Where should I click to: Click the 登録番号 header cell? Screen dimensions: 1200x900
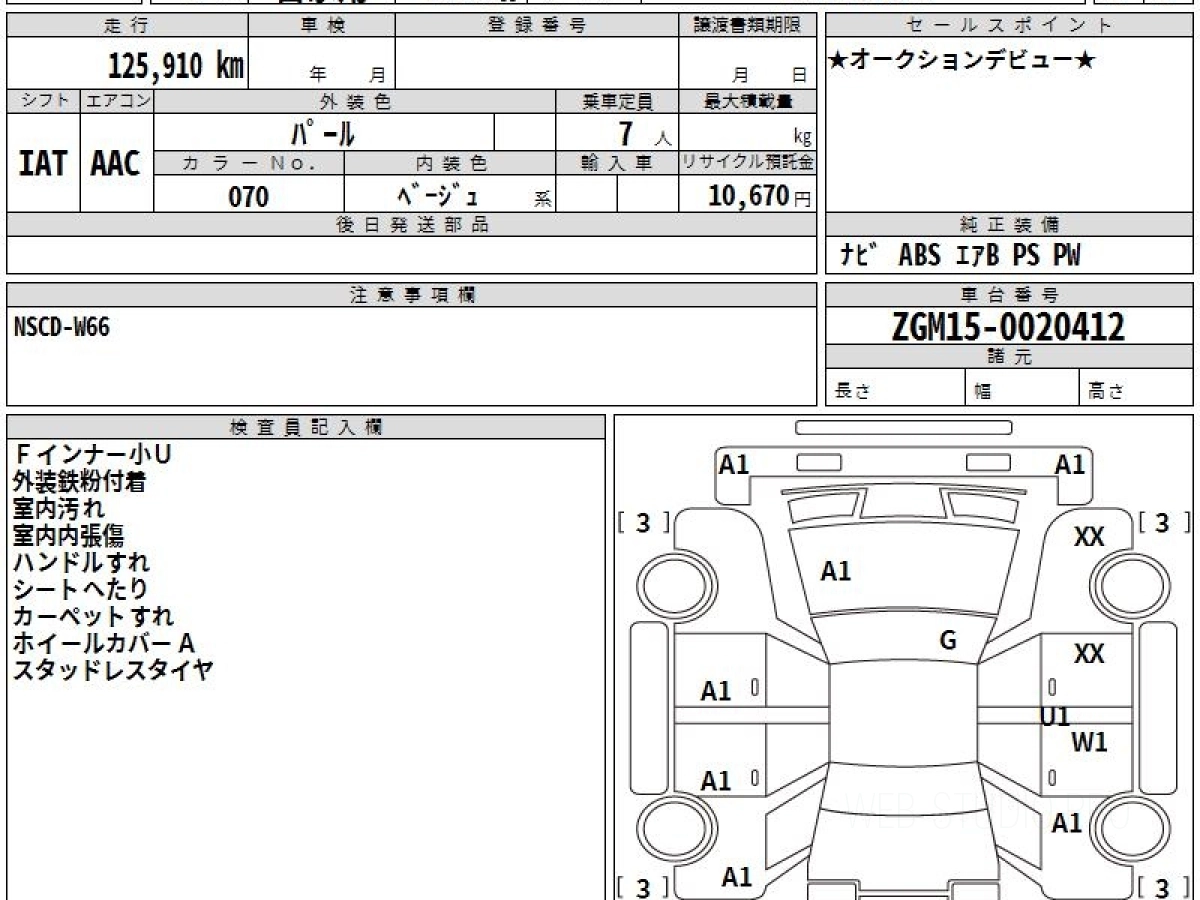click(537, 26)
